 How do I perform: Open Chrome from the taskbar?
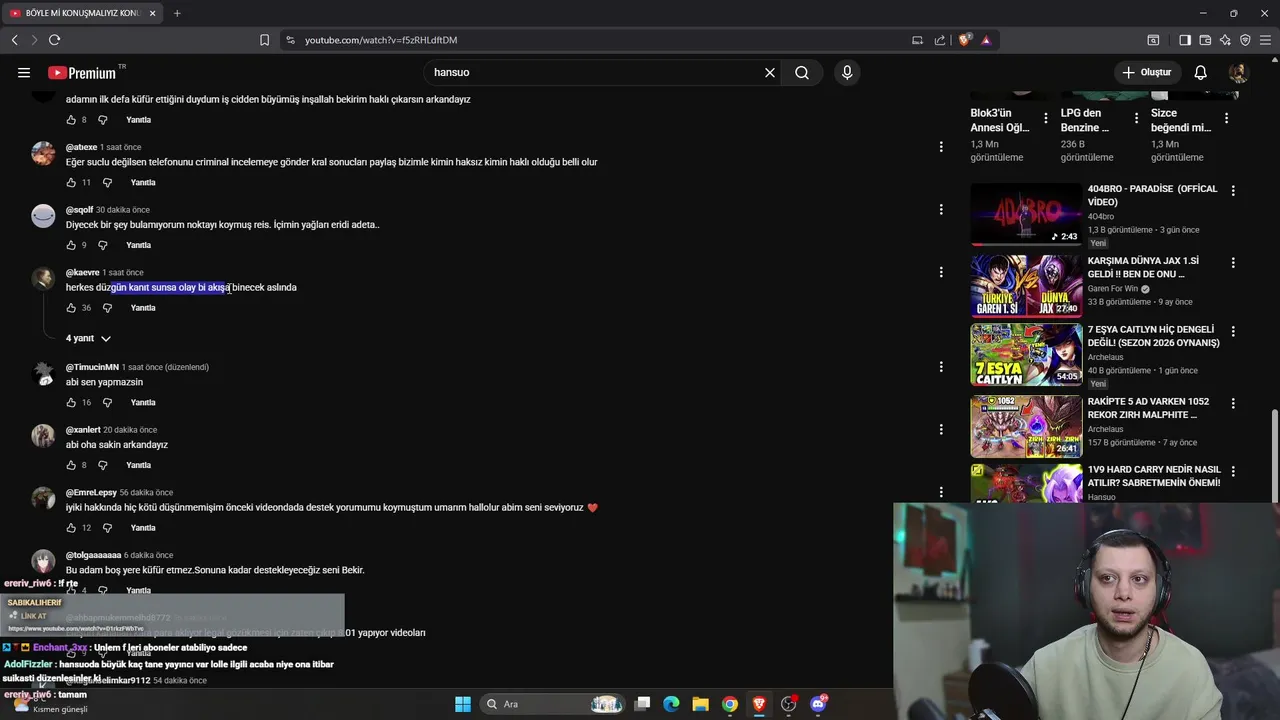(x=730, y=704)
